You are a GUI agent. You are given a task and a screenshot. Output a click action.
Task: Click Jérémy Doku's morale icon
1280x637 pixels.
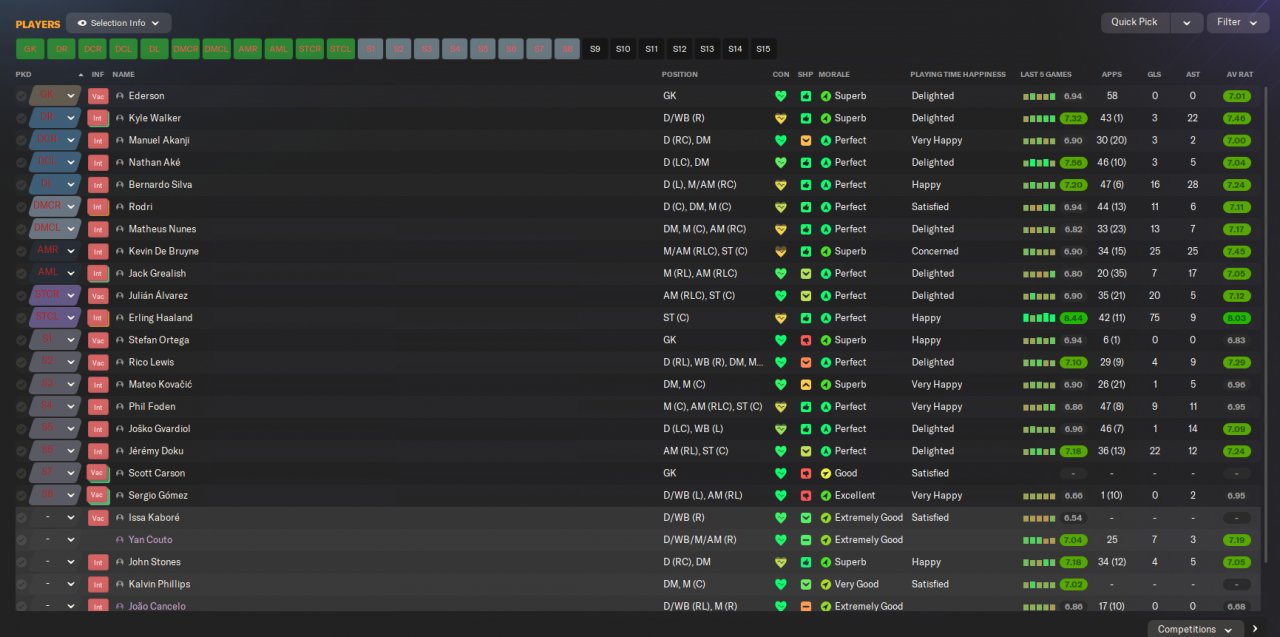click(826, 451)
